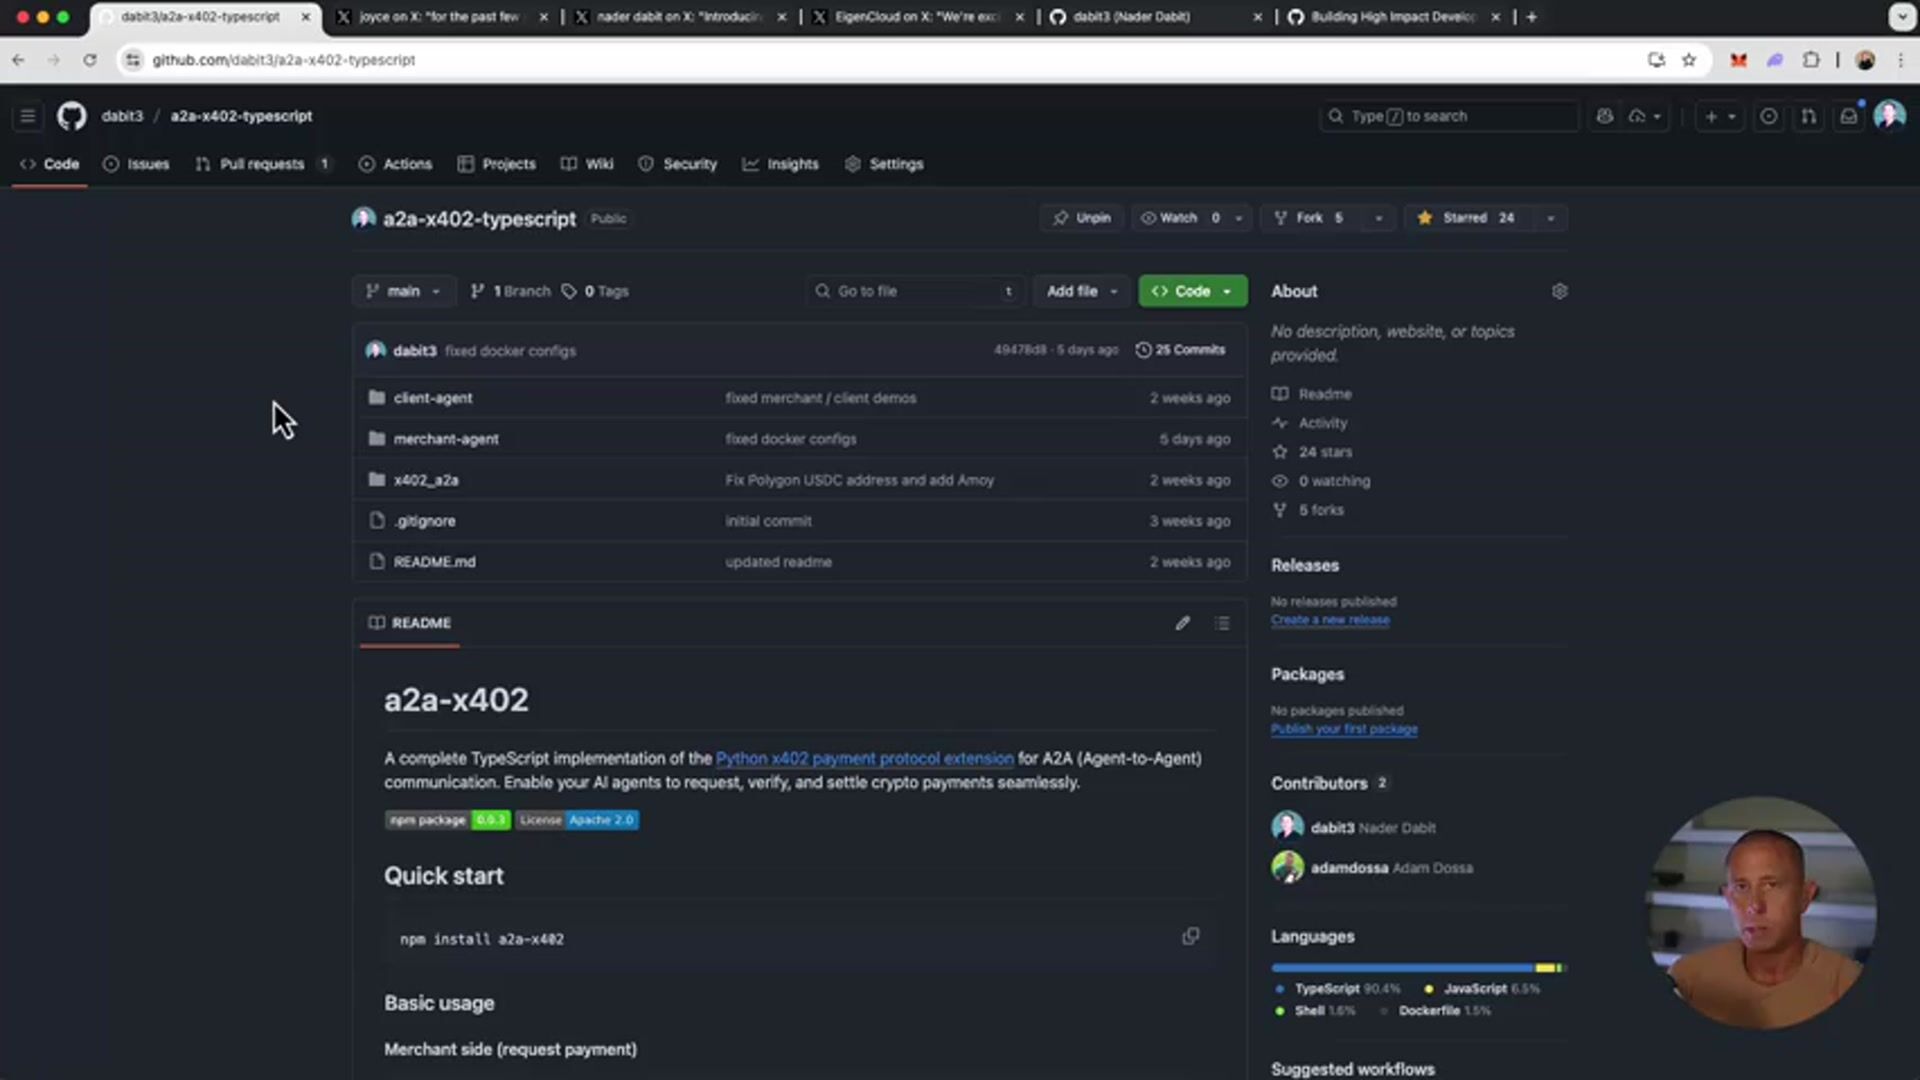Click the TypeScript language bar segment
Viewport: 1920px width, 1080px height.
click(1400, 968)
